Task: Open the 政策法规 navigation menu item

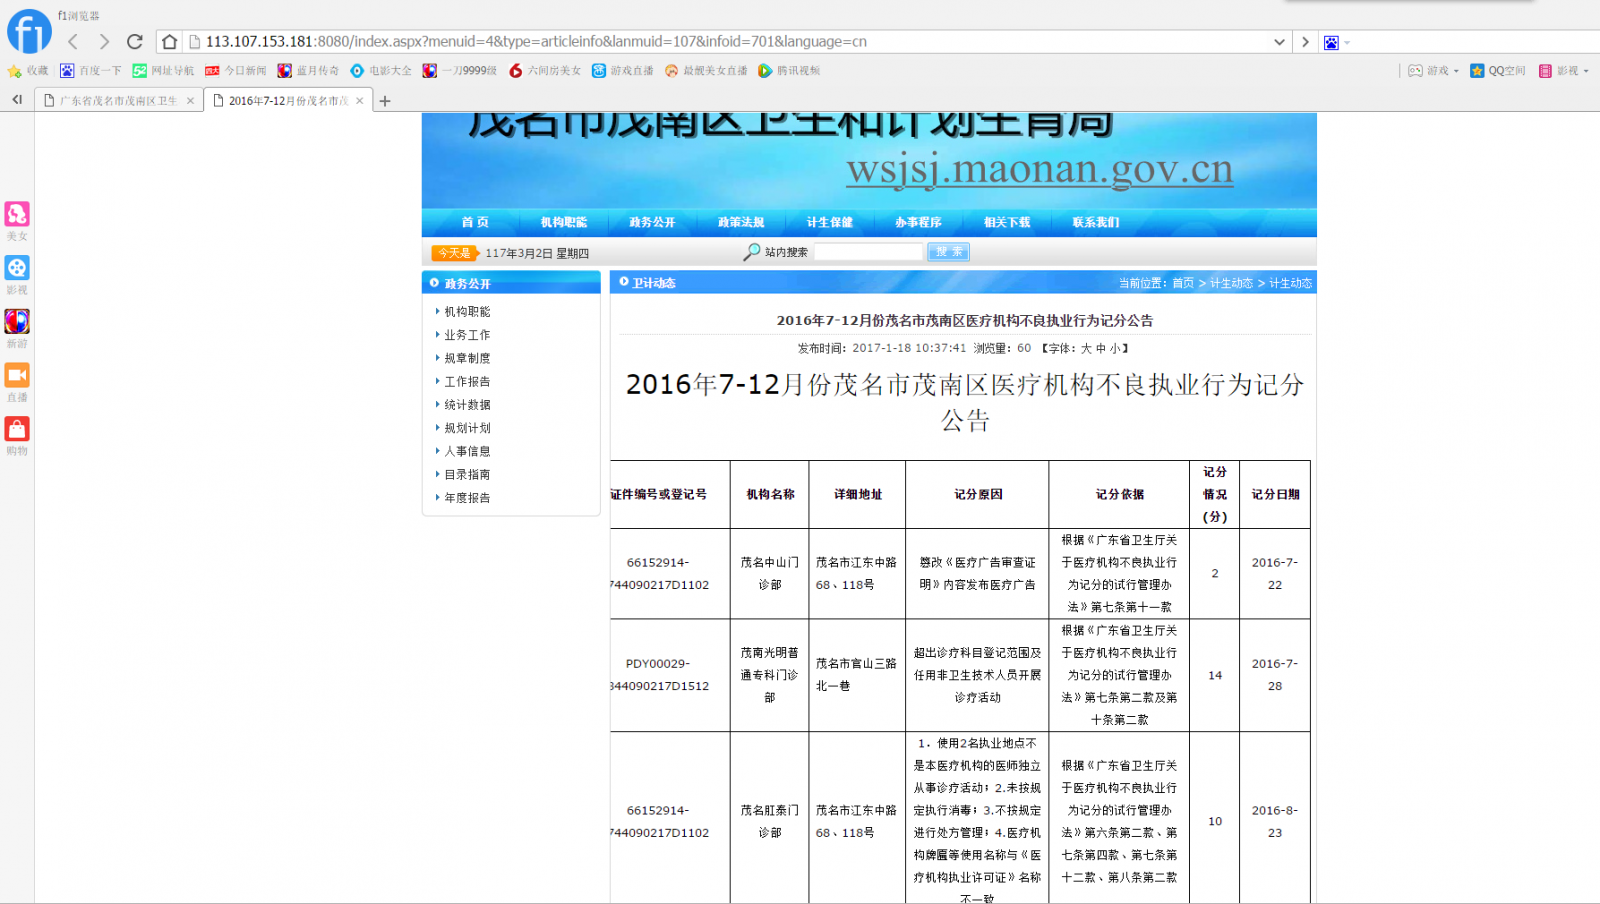Action: pos(741,222)
